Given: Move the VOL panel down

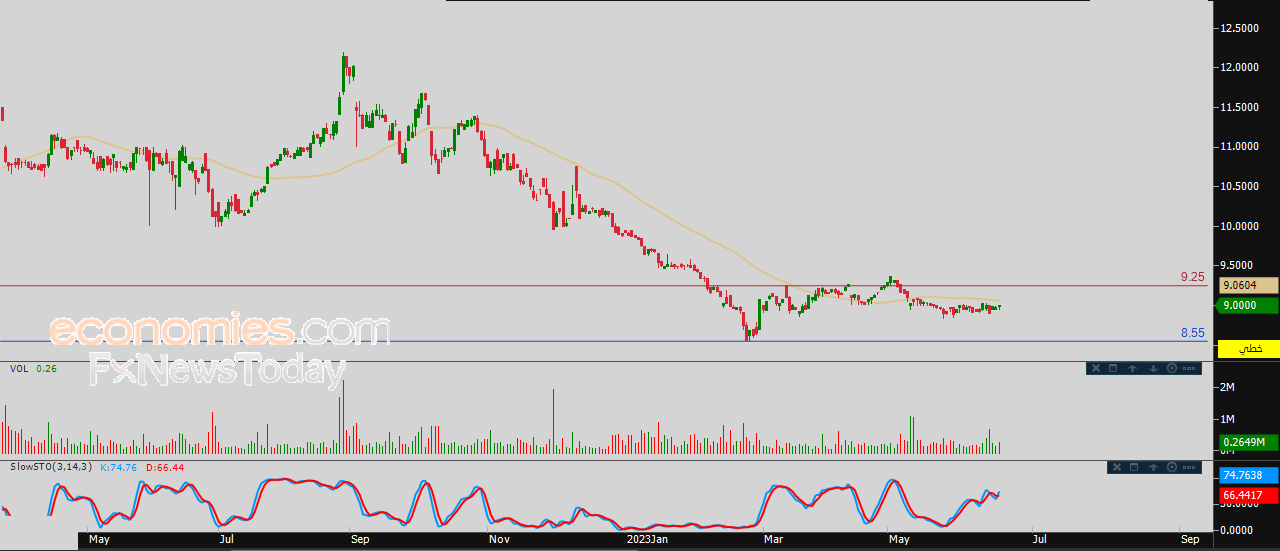Looking at the screenshot, I should [1152, 368].
